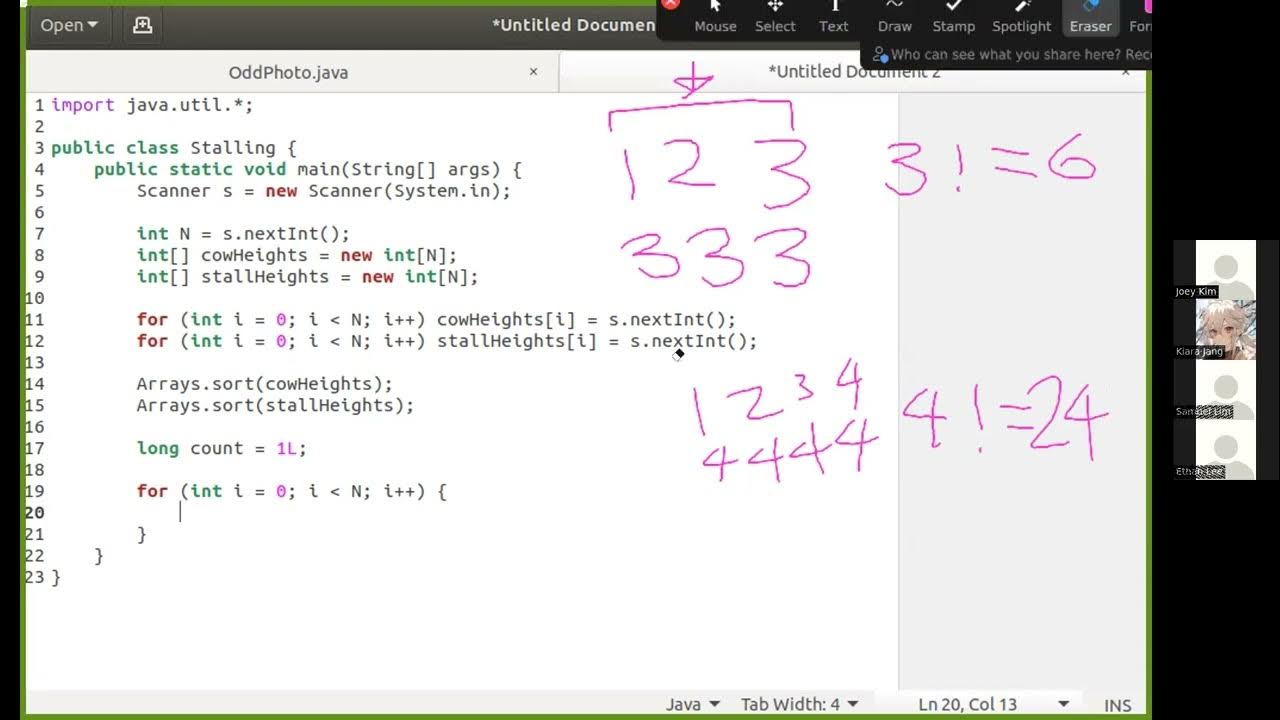
Task: Click the Scanner s declaration line
Action: [x=324, y=191]
